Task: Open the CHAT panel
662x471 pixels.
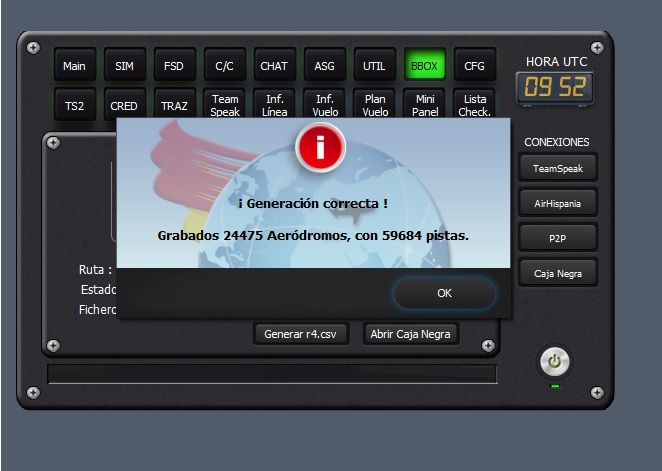Action: tap(274, 66)
